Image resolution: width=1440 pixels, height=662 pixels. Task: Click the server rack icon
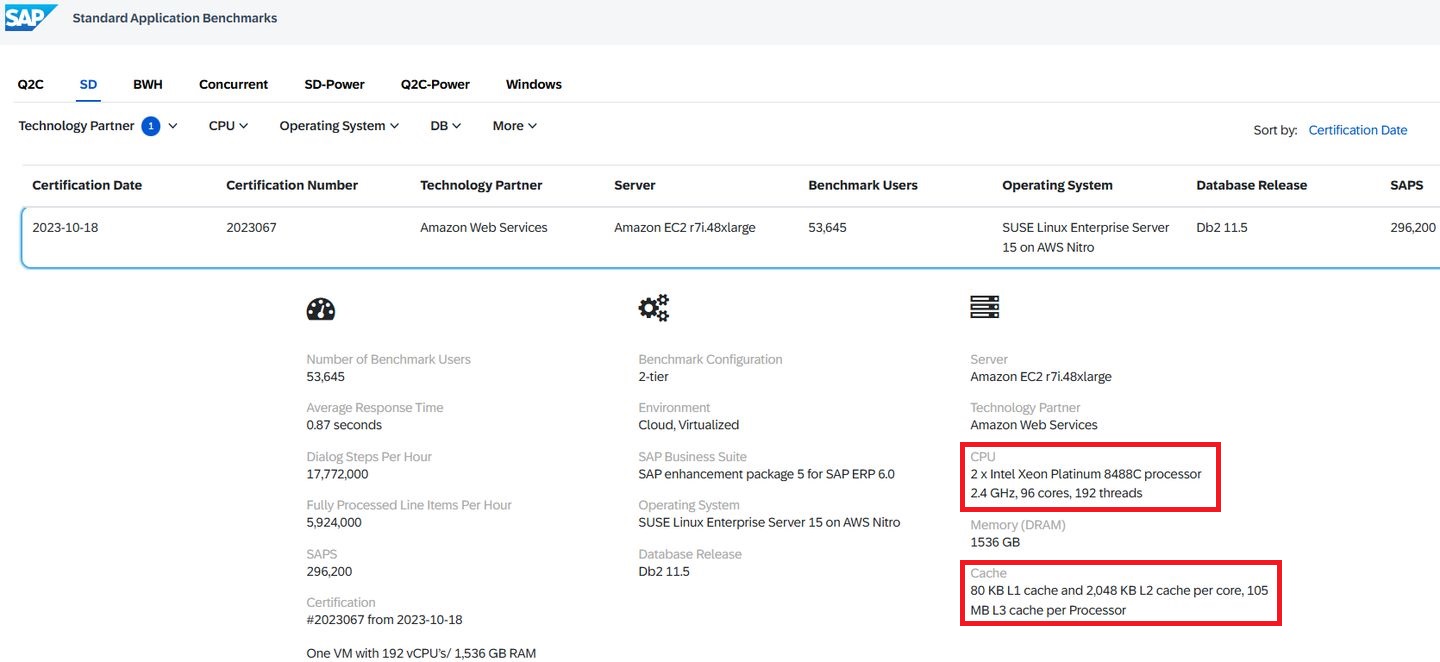click(985, 308)
